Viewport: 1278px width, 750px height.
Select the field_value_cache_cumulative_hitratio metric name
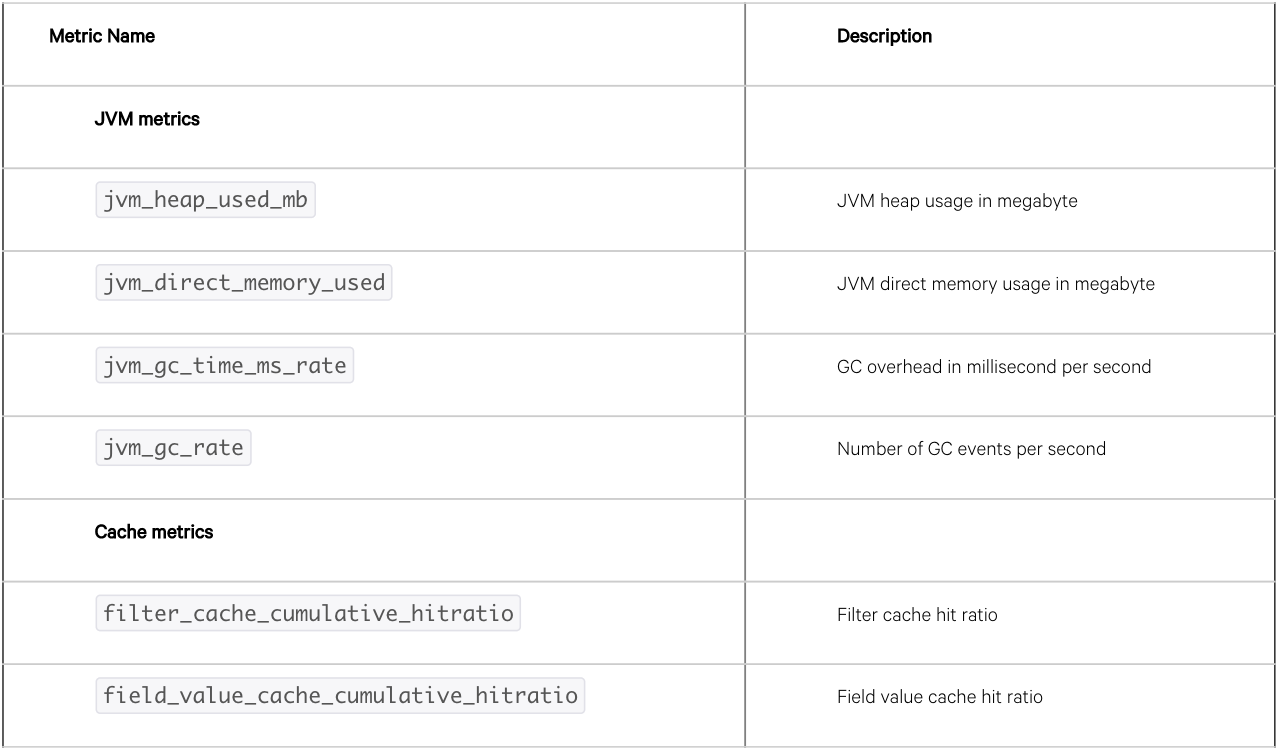(340, 695)
